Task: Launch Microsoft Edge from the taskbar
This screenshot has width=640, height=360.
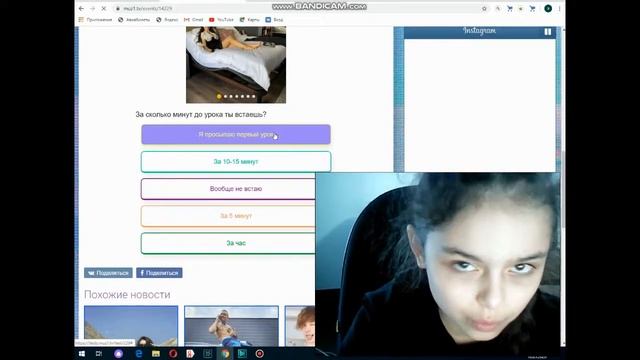Action: 138,353
